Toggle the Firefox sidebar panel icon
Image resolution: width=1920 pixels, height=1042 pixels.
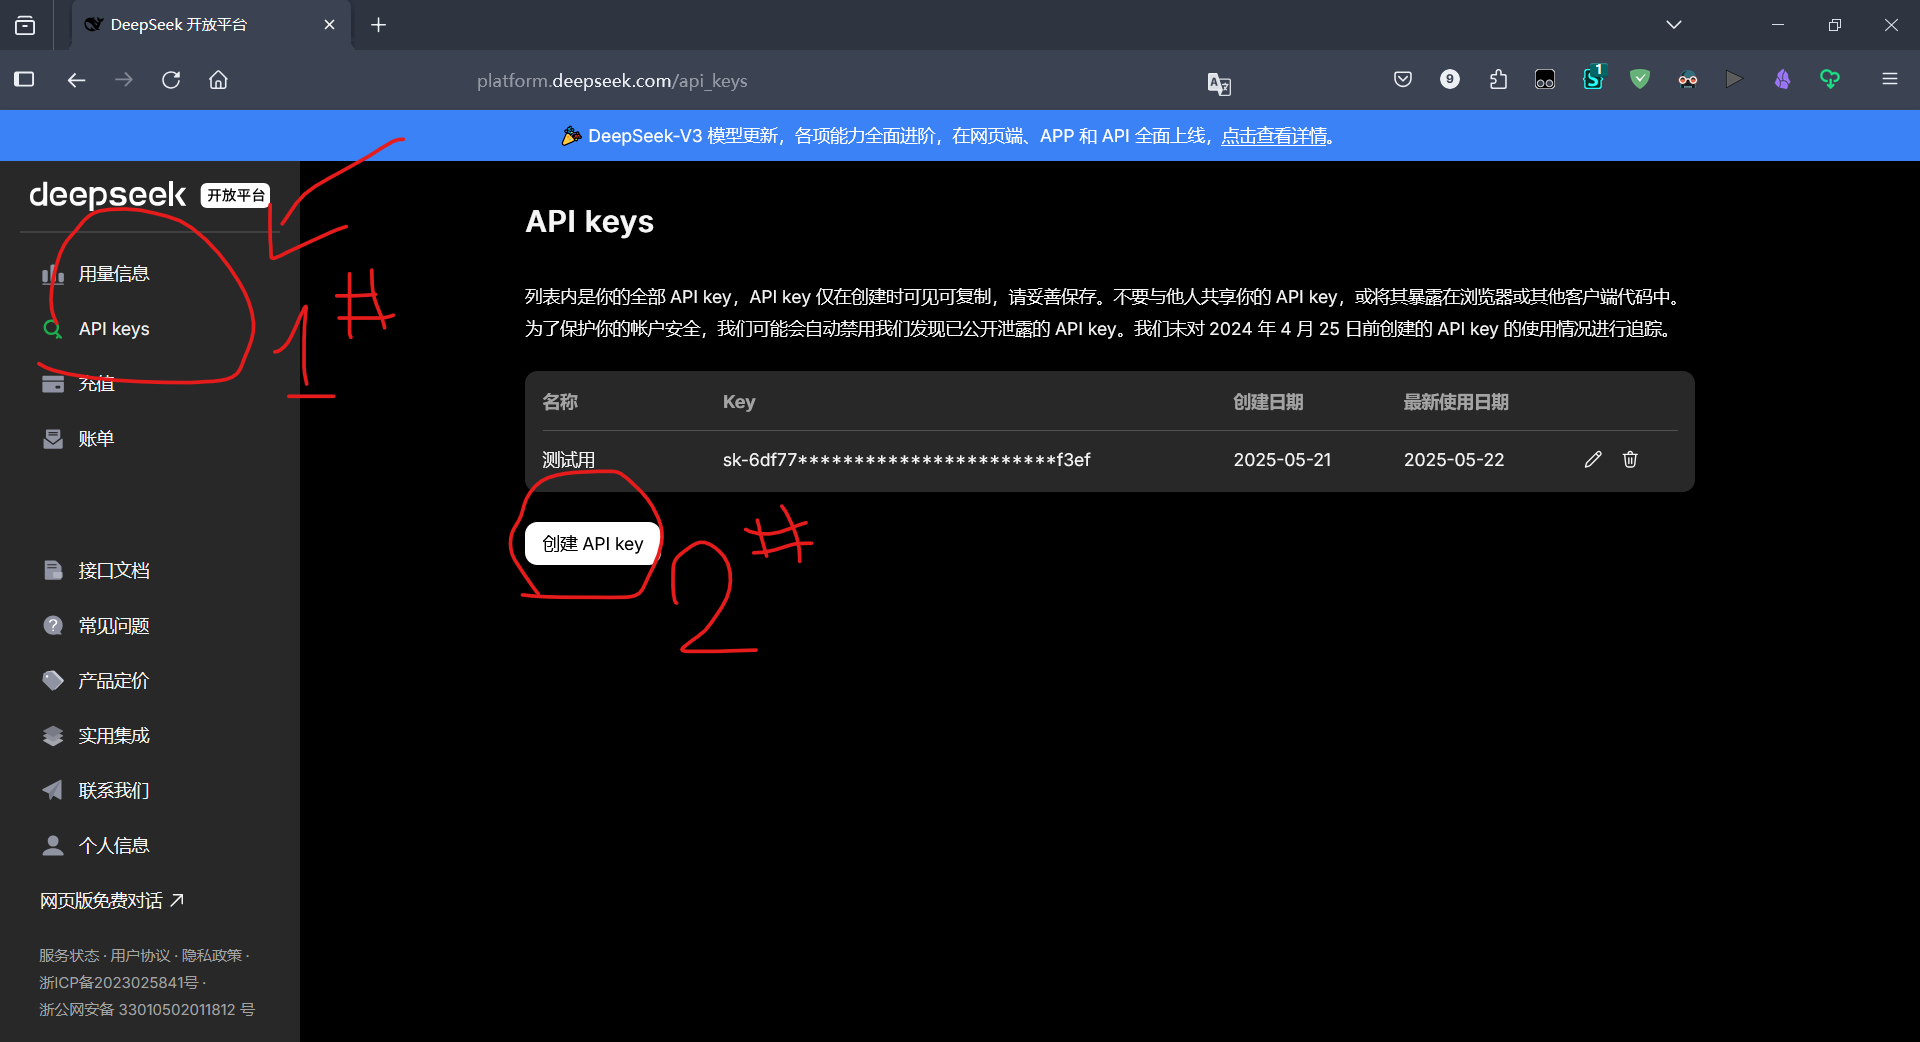coord(24,80)
